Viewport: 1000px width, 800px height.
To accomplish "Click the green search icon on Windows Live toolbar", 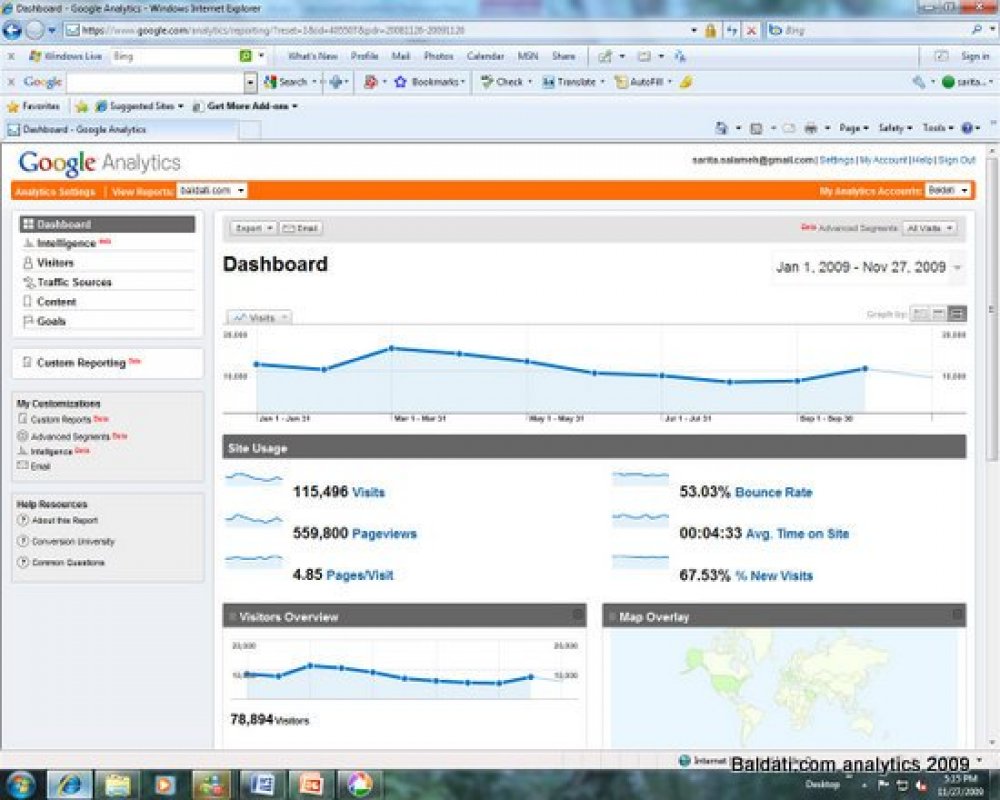I will coord(246,56).
